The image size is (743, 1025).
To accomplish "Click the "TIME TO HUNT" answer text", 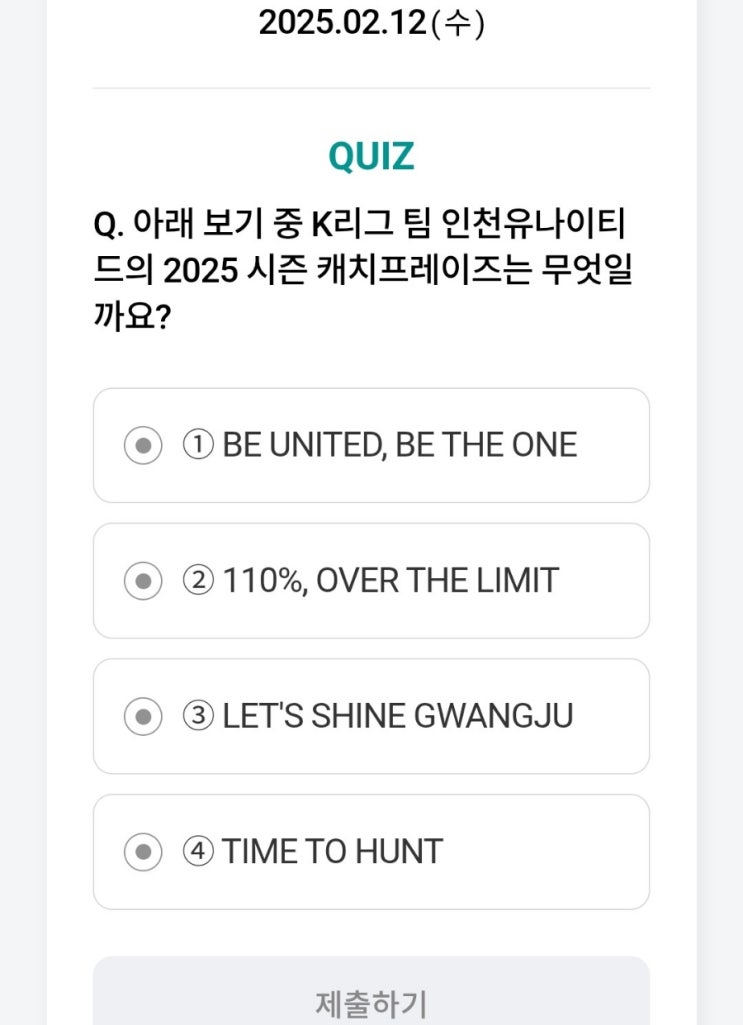I will point(332,852).
